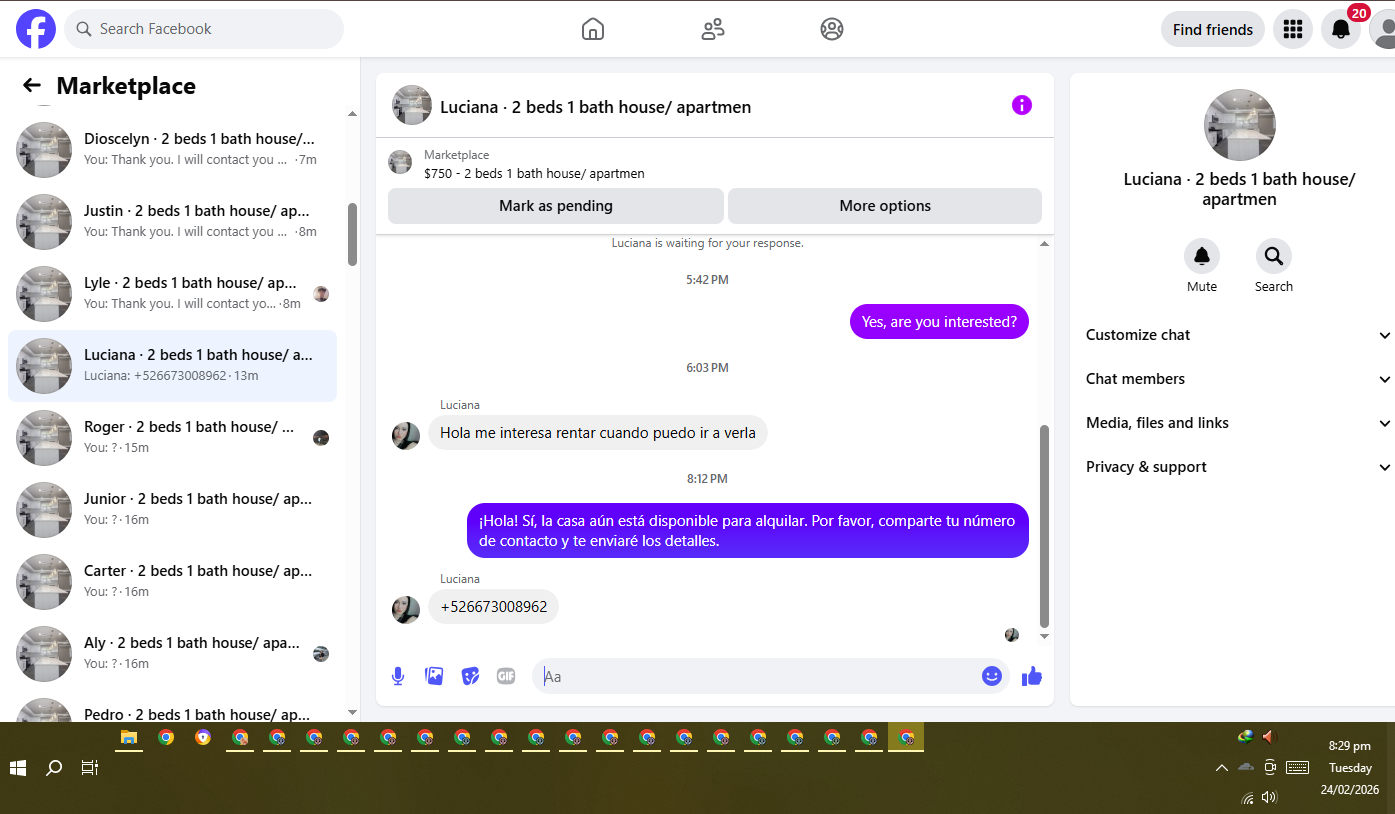Show hidden system tray icons chevron

[x=1222, y=768]
